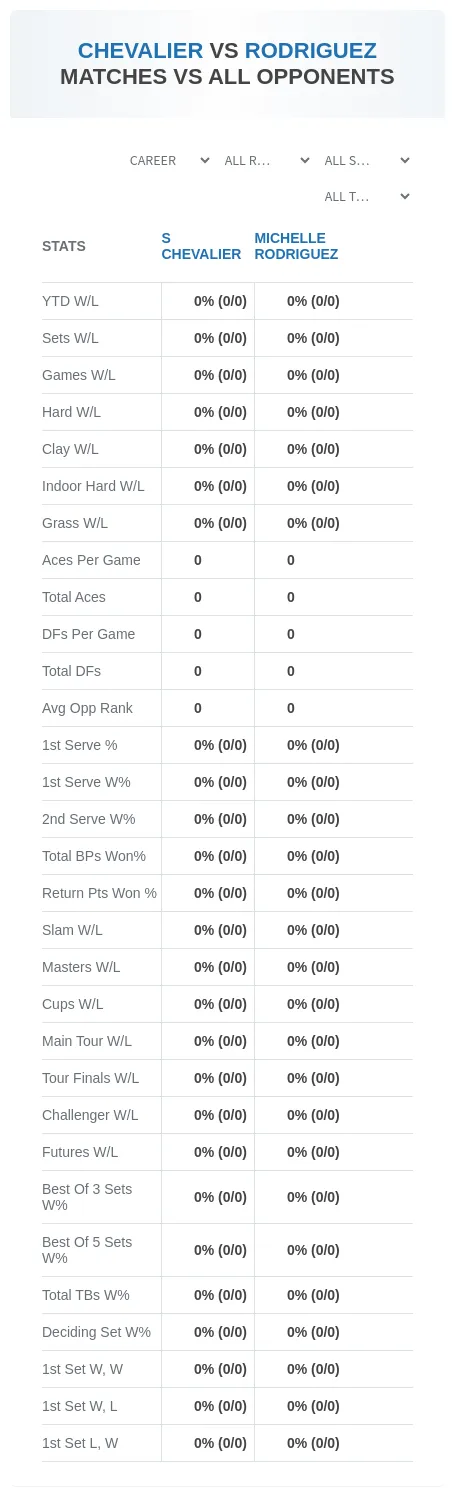Open the CAREER period dropdown
Viewport: 455px width, 1496px height.
click(x=169, y=161)
